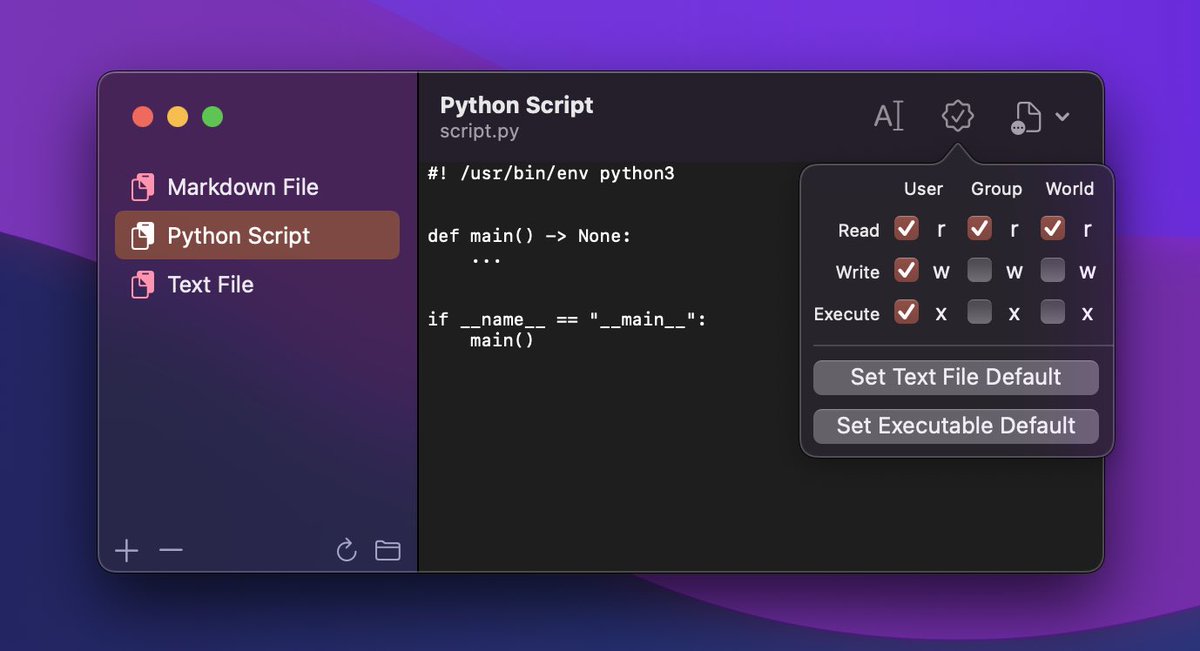The width and height of the screenshot is (1200, 651).
Task: Click the User column header in permissions
Action: point(923,189)
